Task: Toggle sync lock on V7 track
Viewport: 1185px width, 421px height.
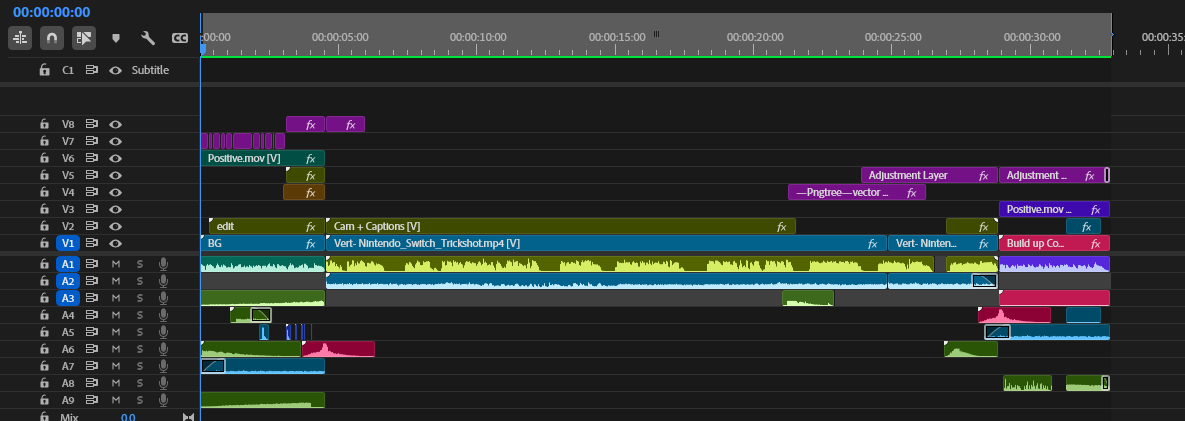Action: pyautogui.click(x=92, y=141)
